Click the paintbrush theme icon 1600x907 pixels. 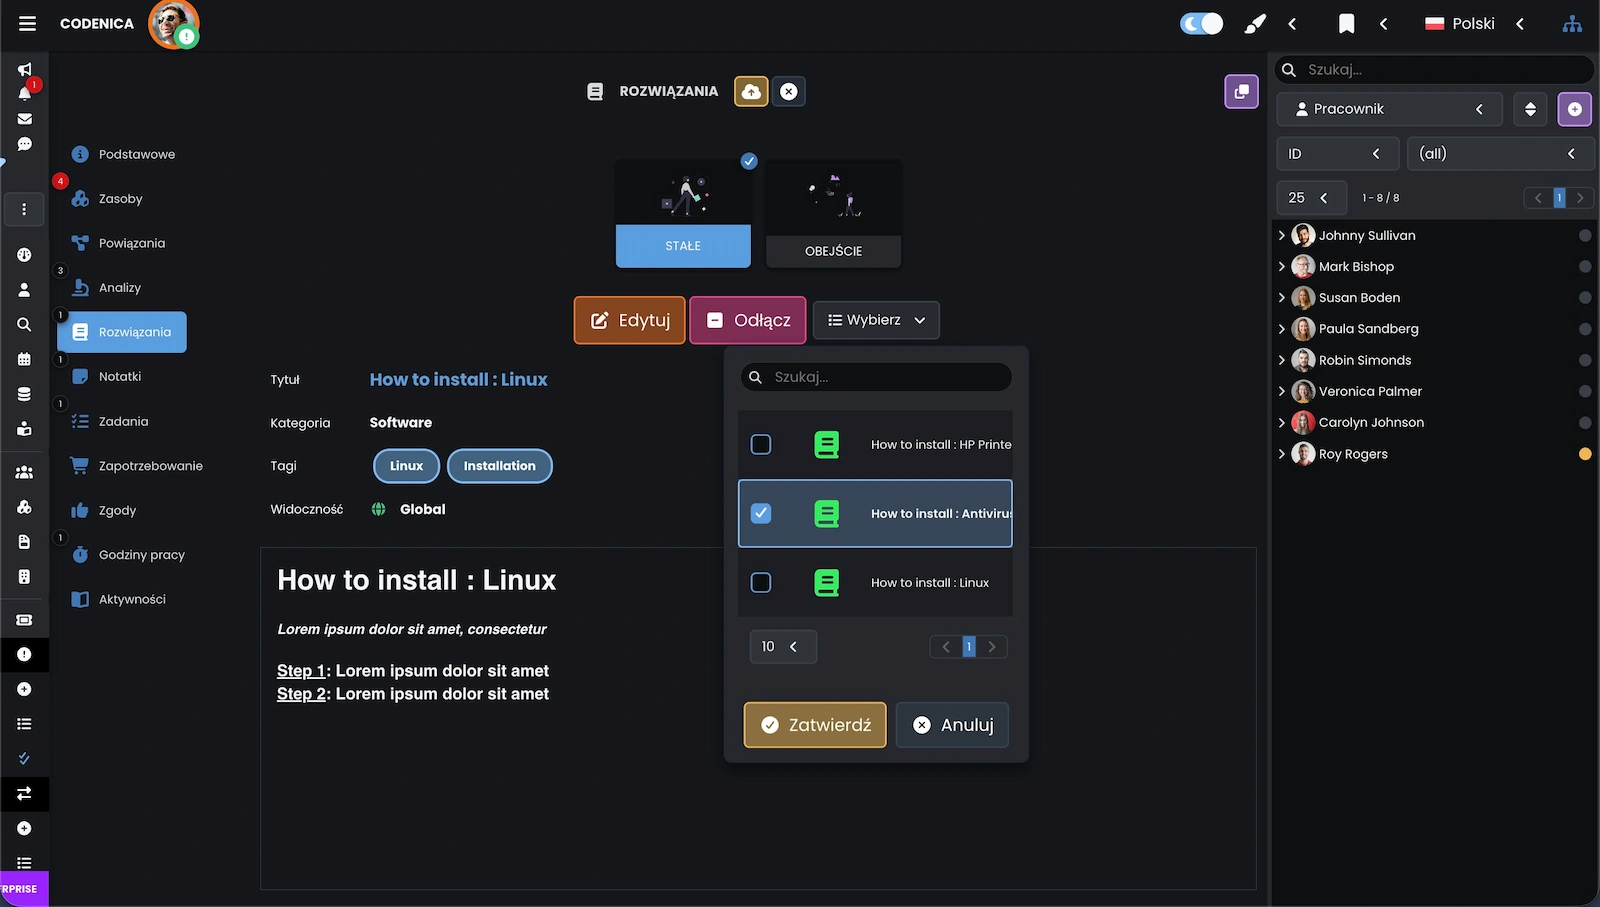(x=1254, y=24)
